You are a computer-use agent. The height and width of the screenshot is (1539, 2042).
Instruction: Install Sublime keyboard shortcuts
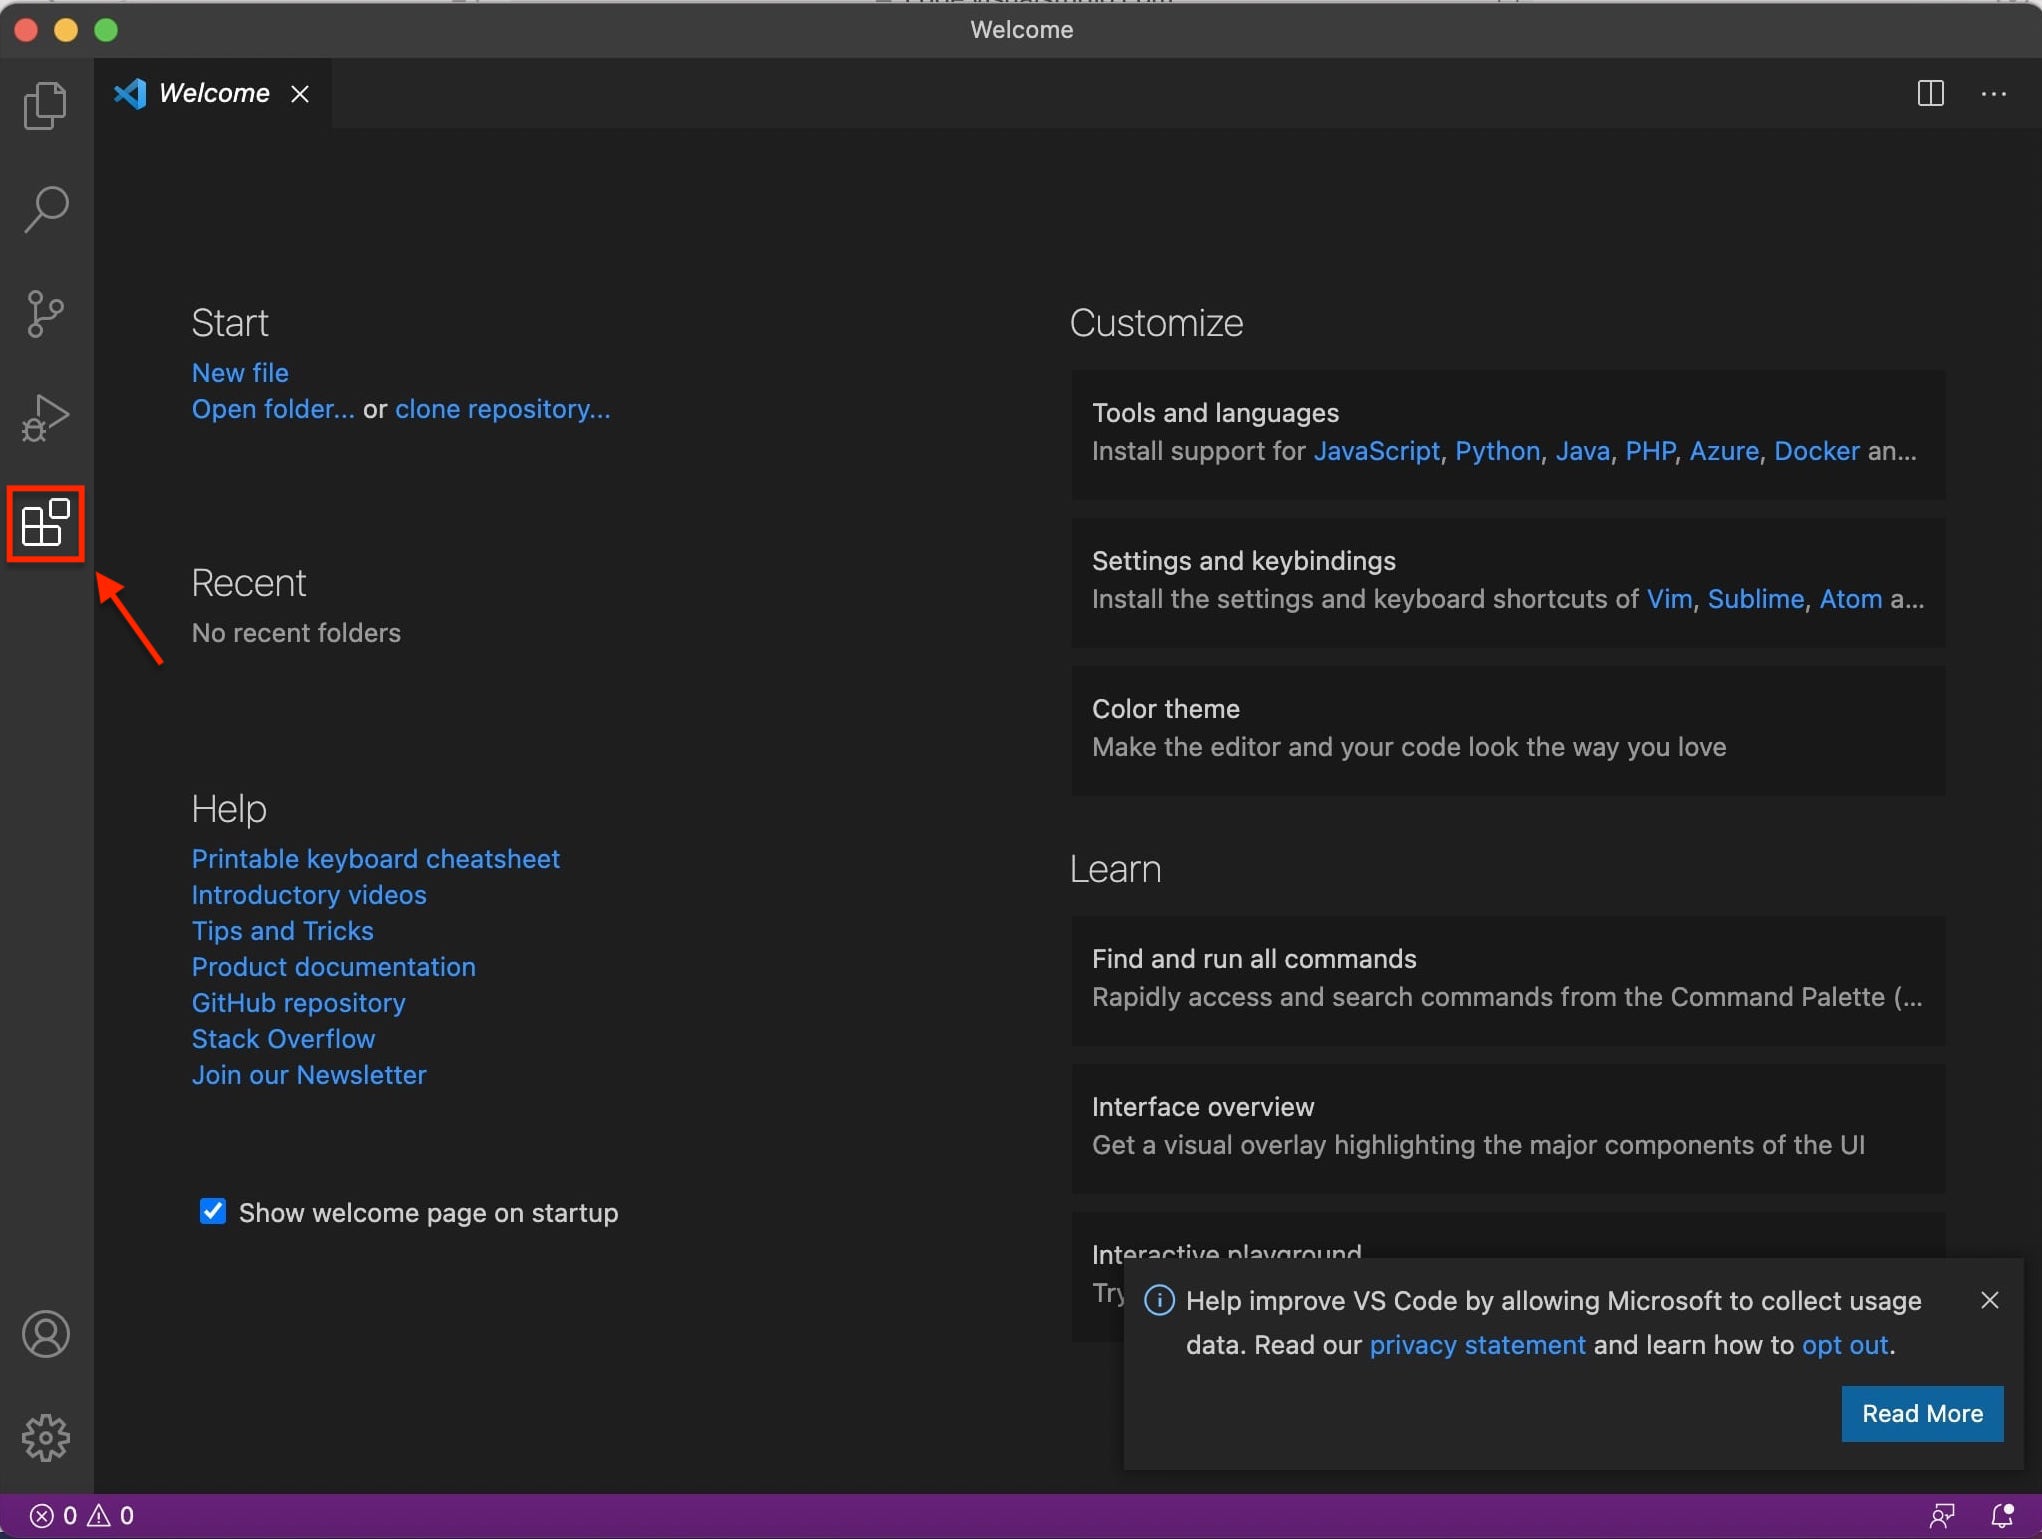pos(1755,599)
